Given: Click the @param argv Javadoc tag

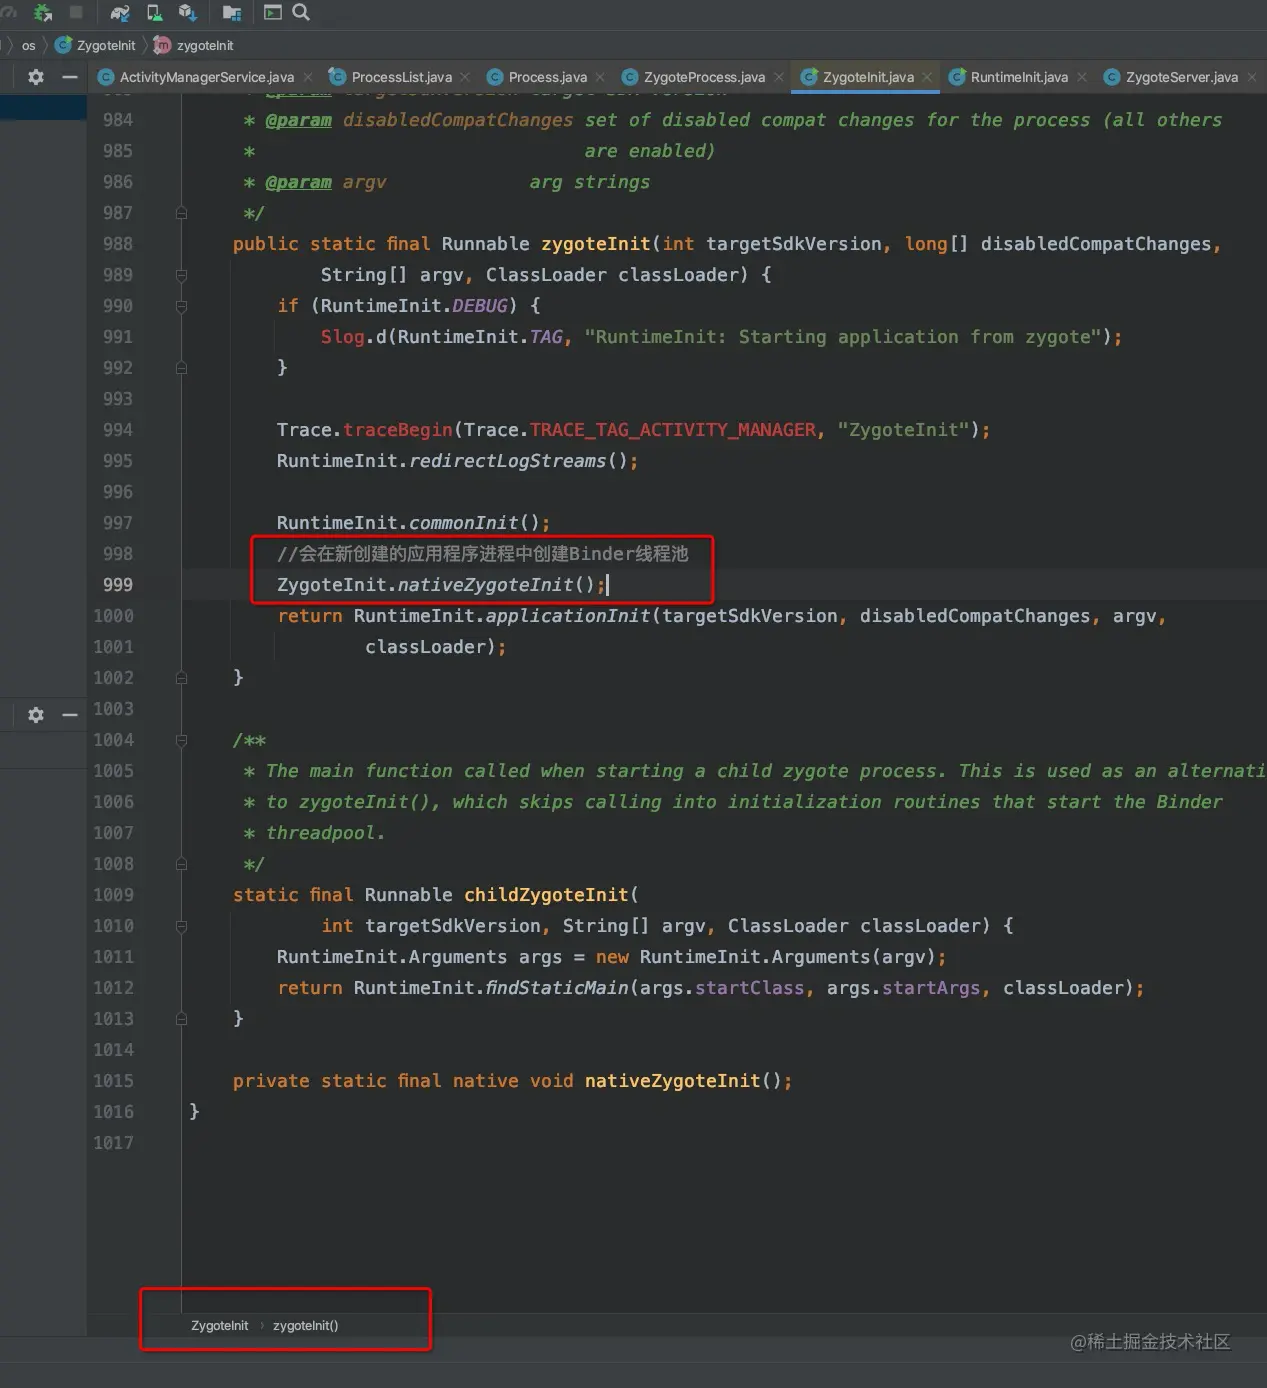Looking at the screenshot, I should click(x=298, y=182).
